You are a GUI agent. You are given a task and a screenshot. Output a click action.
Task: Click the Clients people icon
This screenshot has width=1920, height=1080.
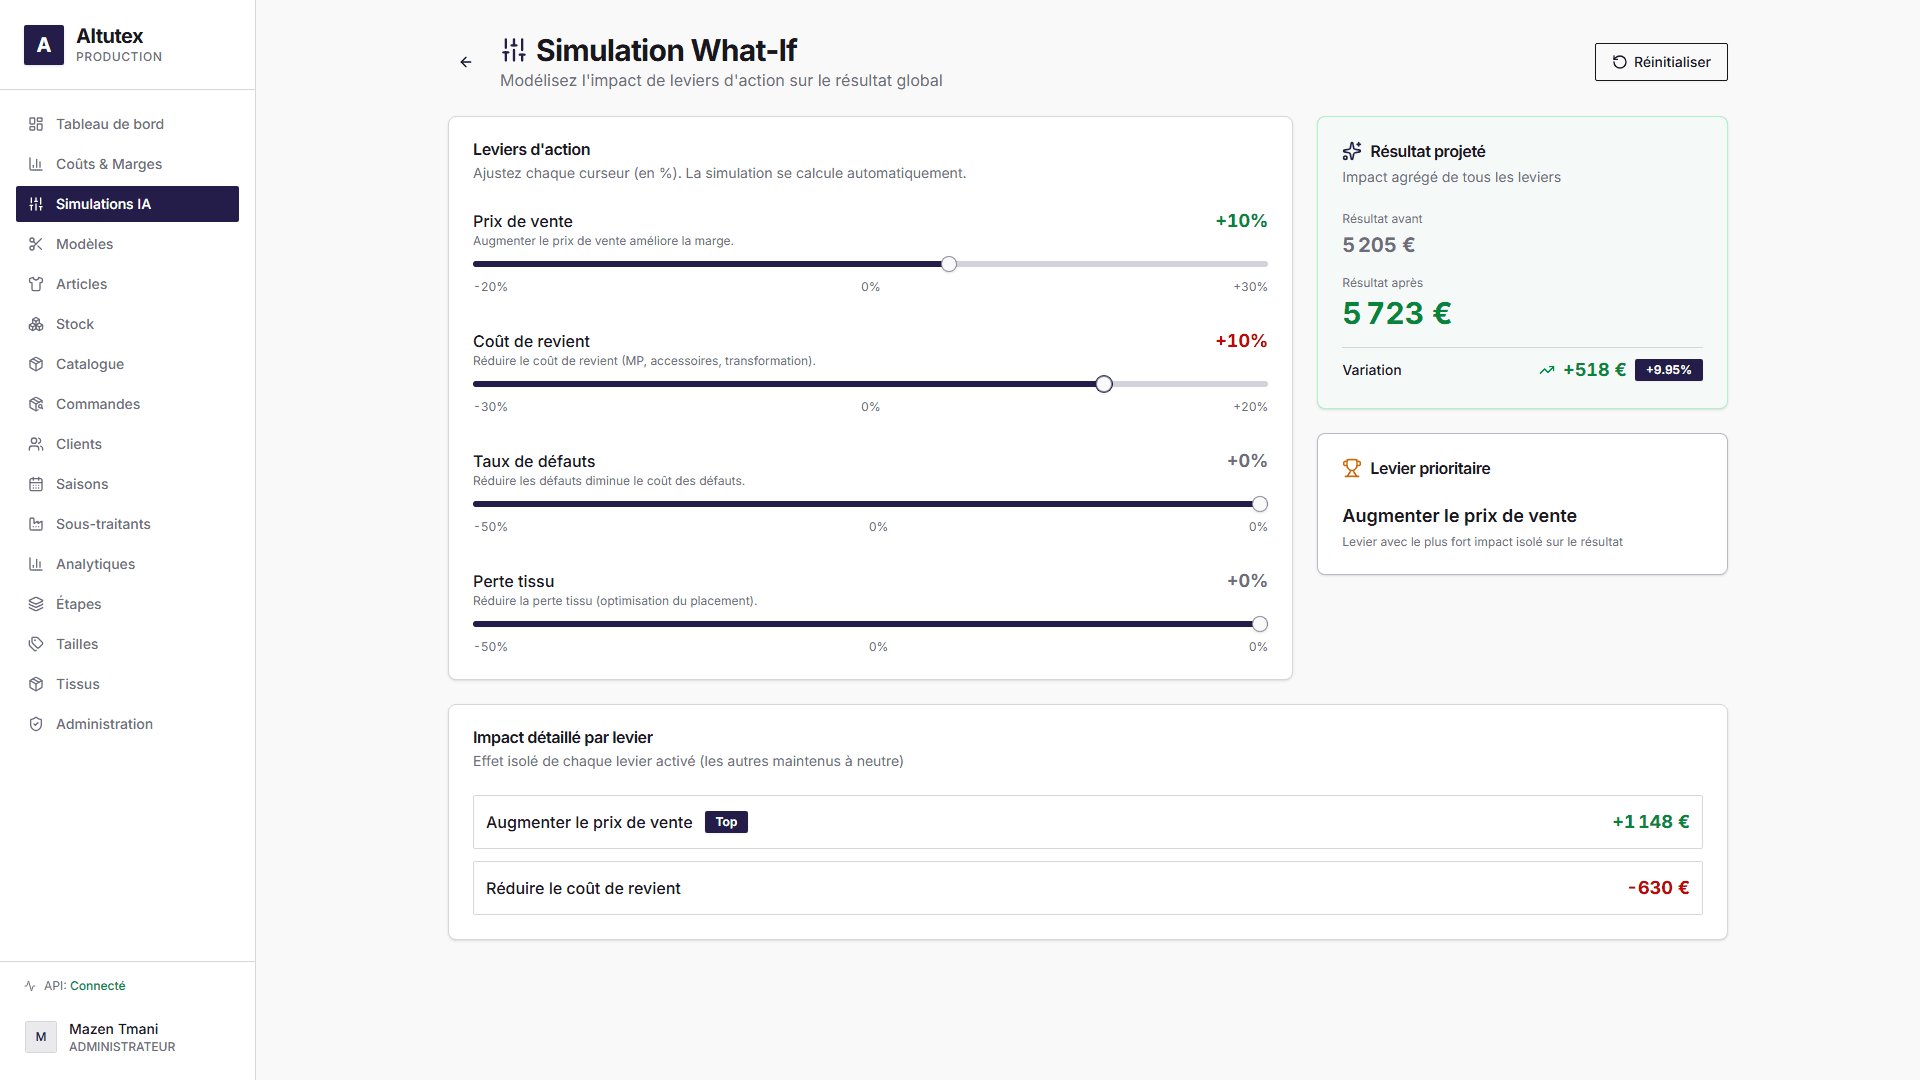click(36, 444)
